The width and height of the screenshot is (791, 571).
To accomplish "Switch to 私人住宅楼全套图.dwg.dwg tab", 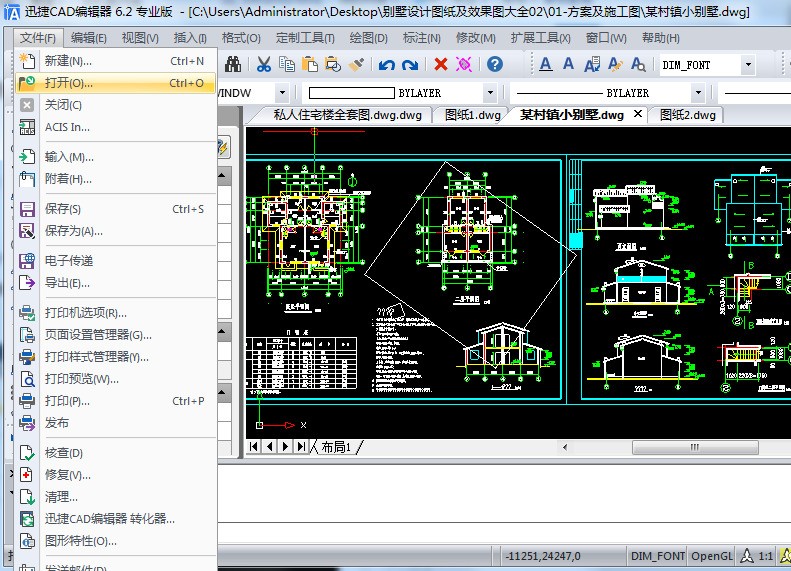I will 348,115.
